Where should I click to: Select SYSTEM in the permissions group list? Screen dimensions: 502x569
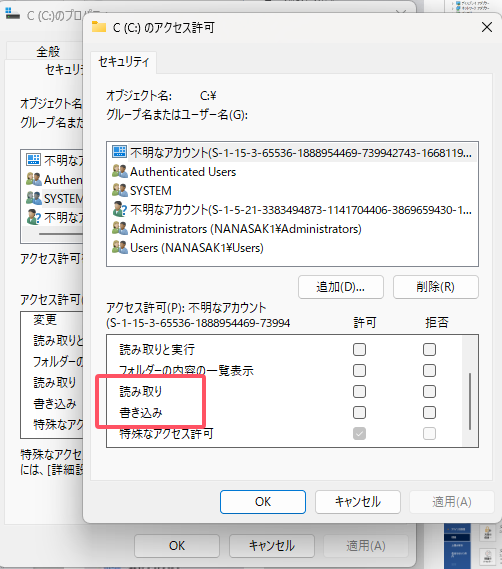(151, 191)
